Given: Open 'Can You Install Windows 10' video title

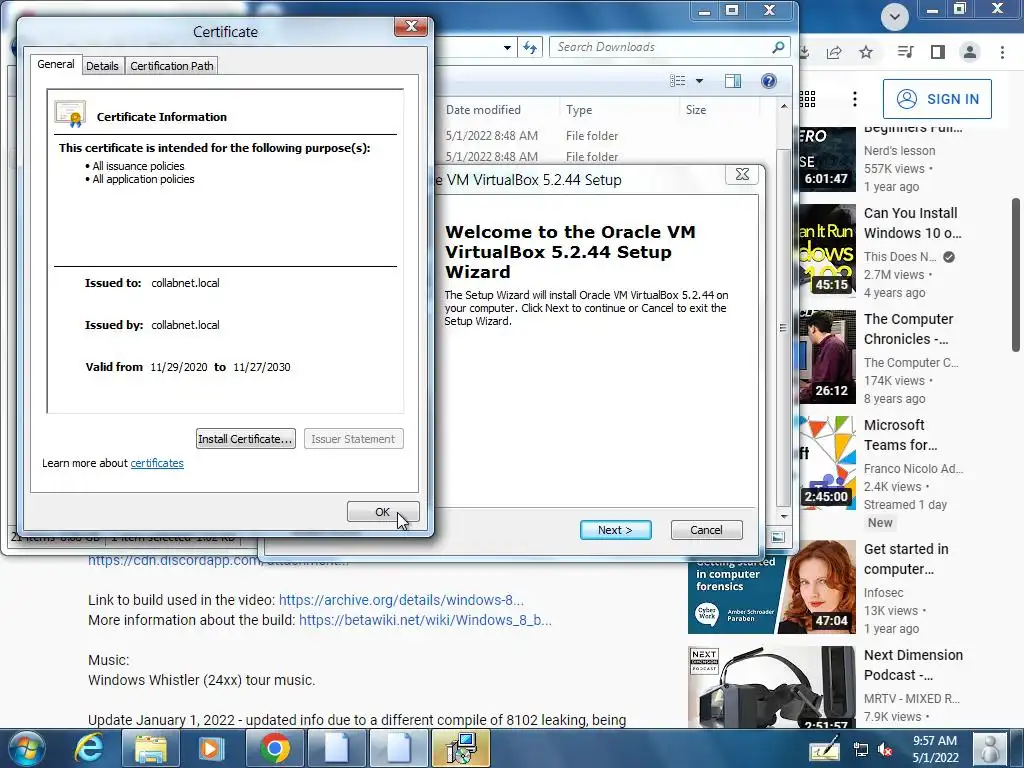Looking at the screenshot, I should [x=911, y=223].
